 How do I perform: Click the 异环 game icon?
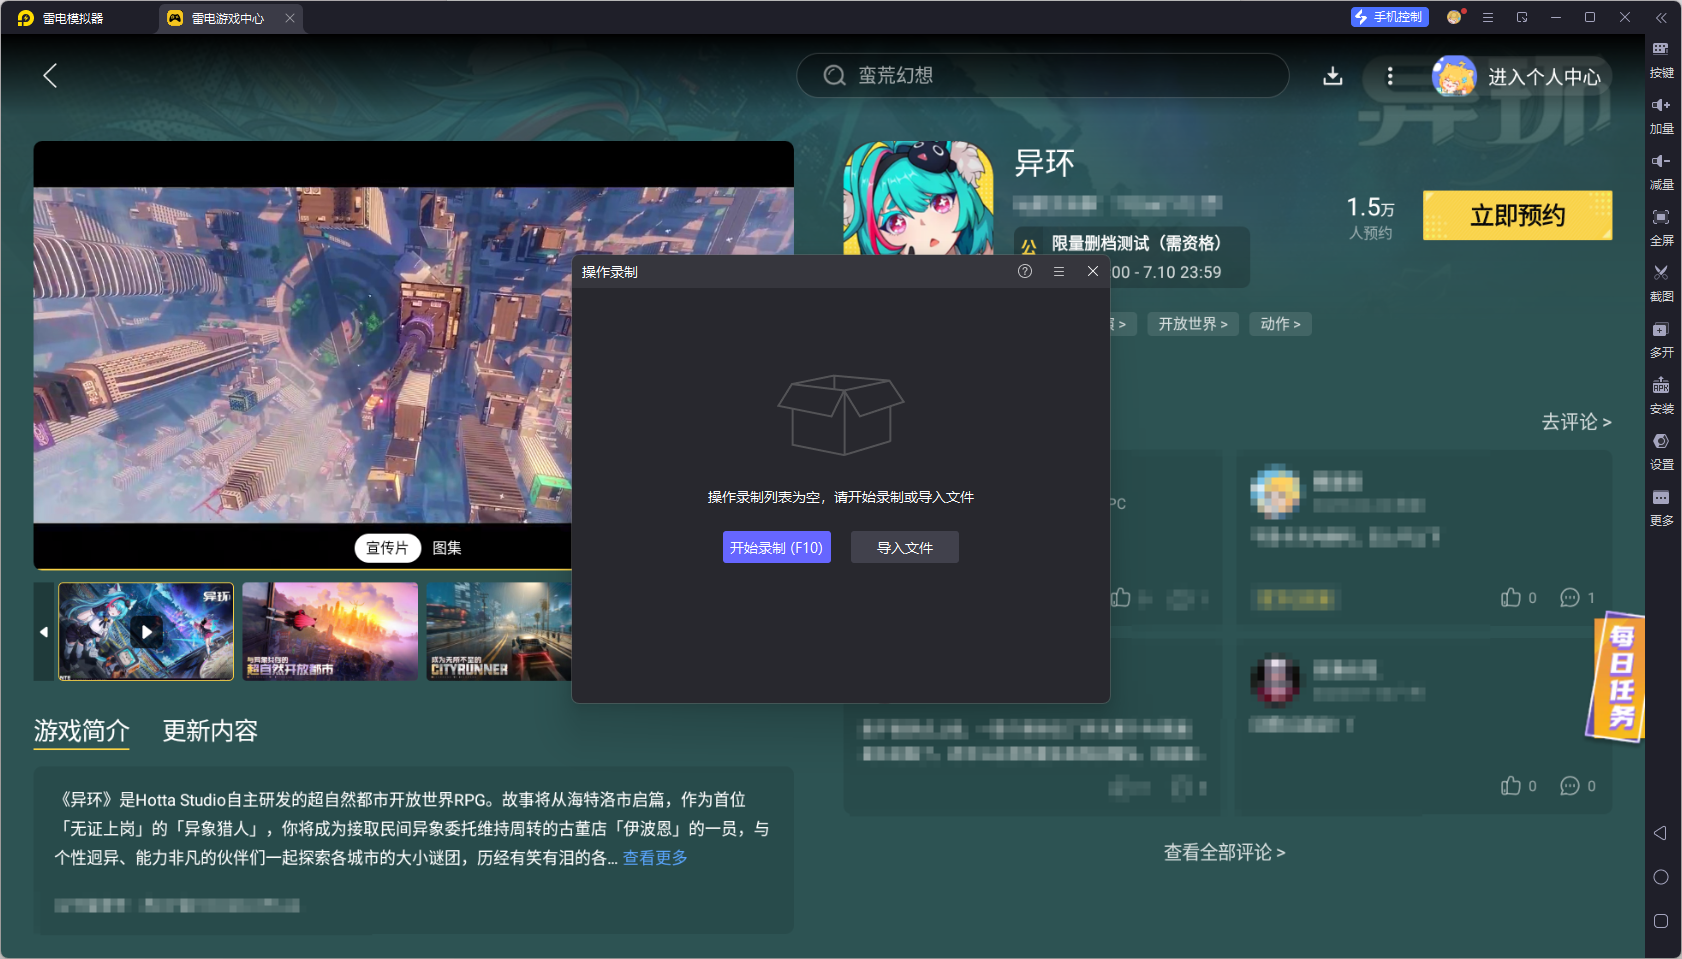[x=918, y=198]
